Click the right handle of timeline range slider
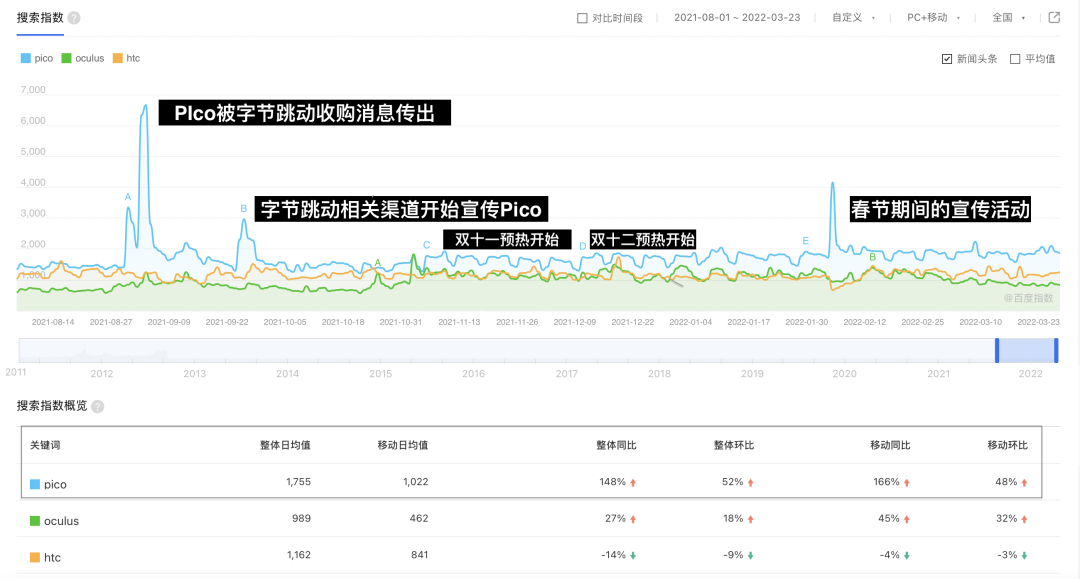 [1056, 350]
